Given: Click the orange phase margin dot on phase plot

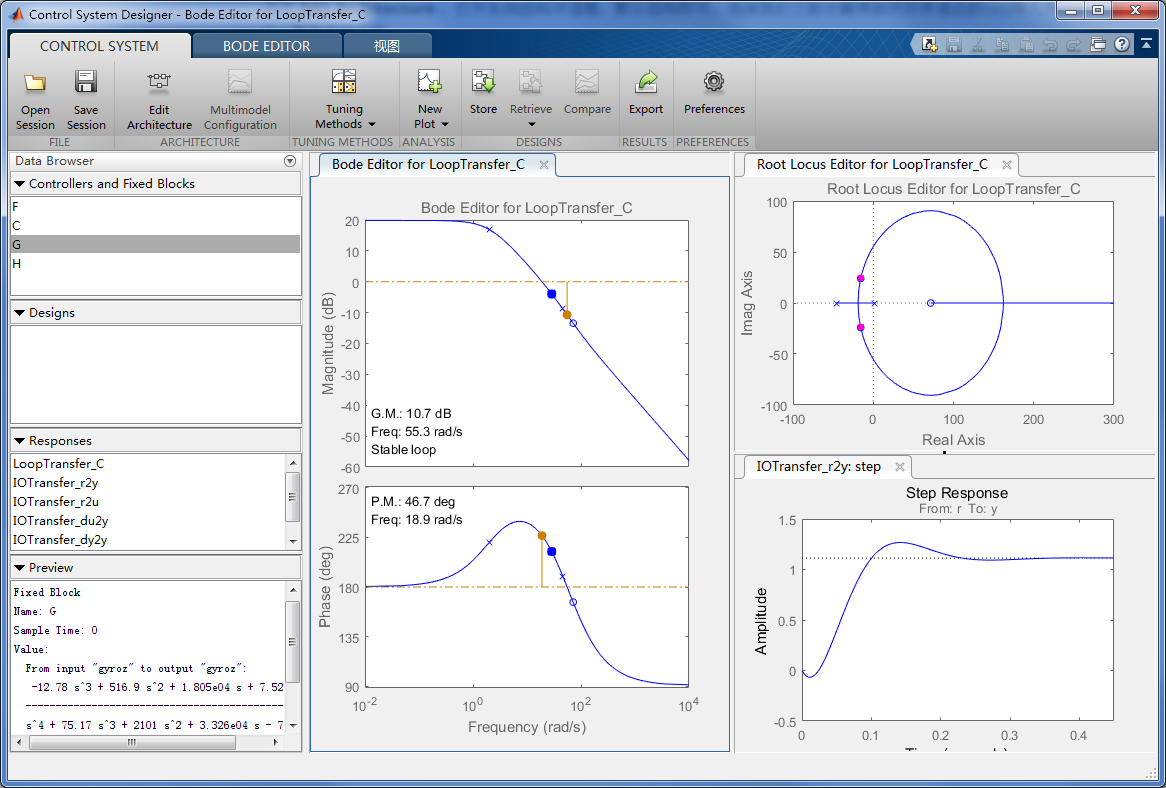Looking at the screenshot, I should pos(542,535).
